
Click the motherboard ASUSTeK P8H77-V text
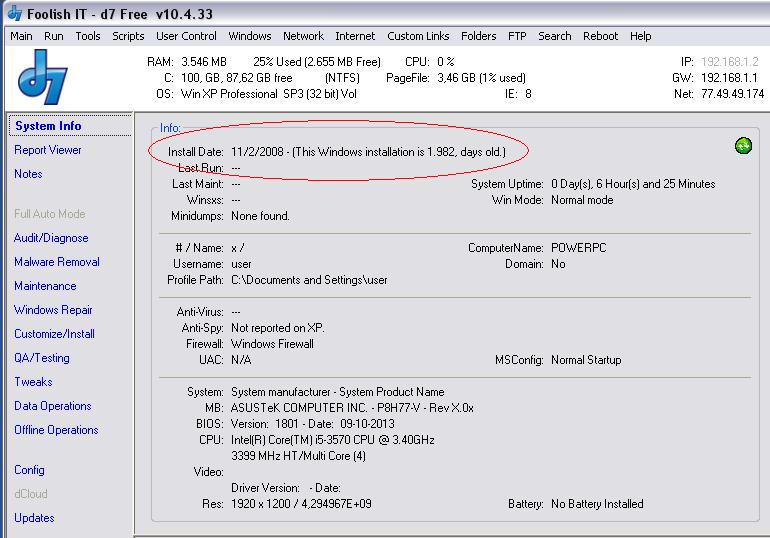coord(352,408)
